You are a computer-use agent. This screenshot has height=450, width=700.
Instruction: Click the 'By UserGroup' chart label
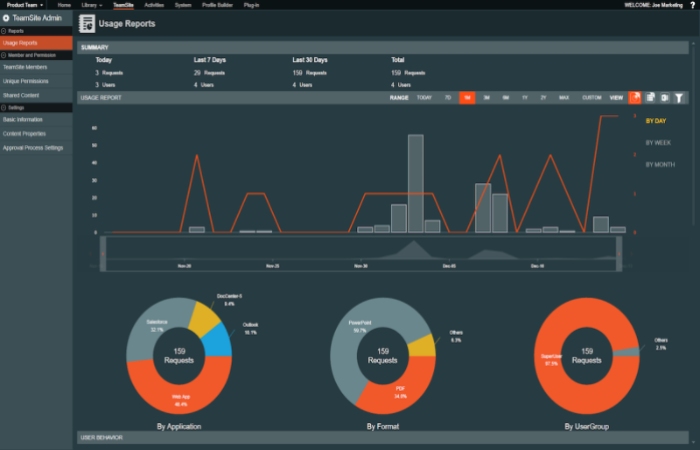point(587,426)
